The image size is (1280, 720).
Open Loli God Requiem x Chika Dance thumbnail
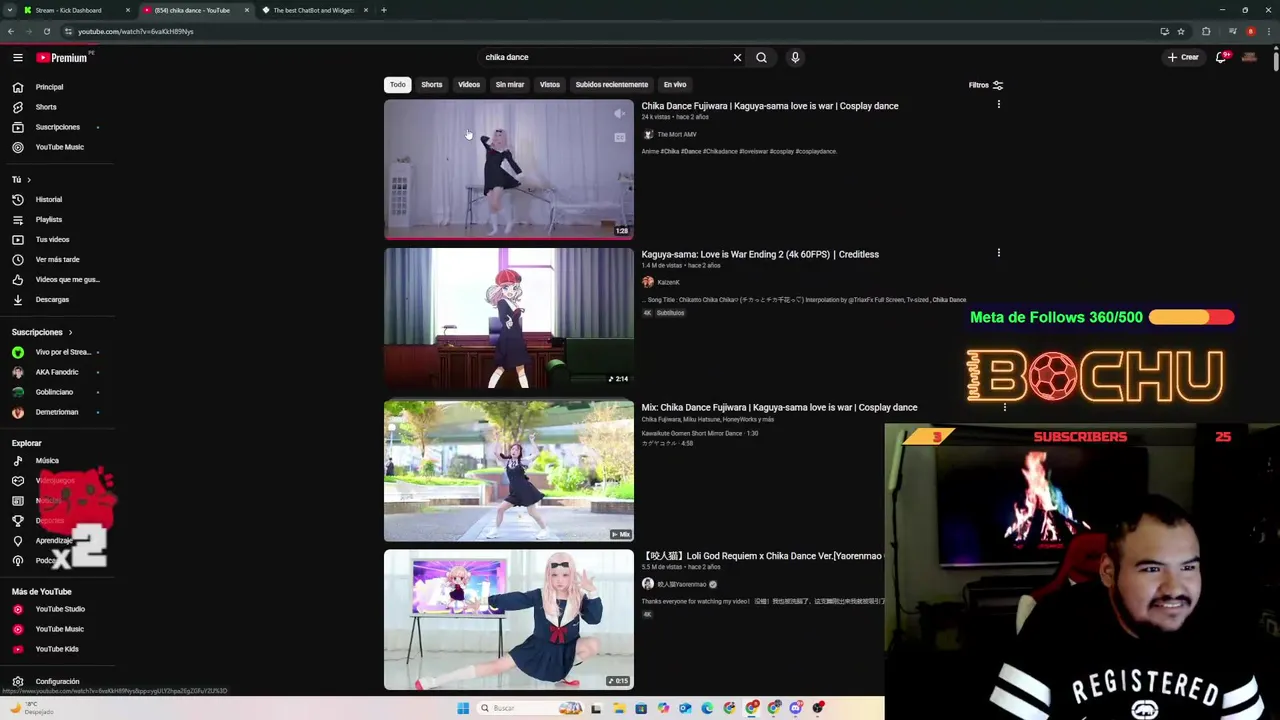coord(509,620)
